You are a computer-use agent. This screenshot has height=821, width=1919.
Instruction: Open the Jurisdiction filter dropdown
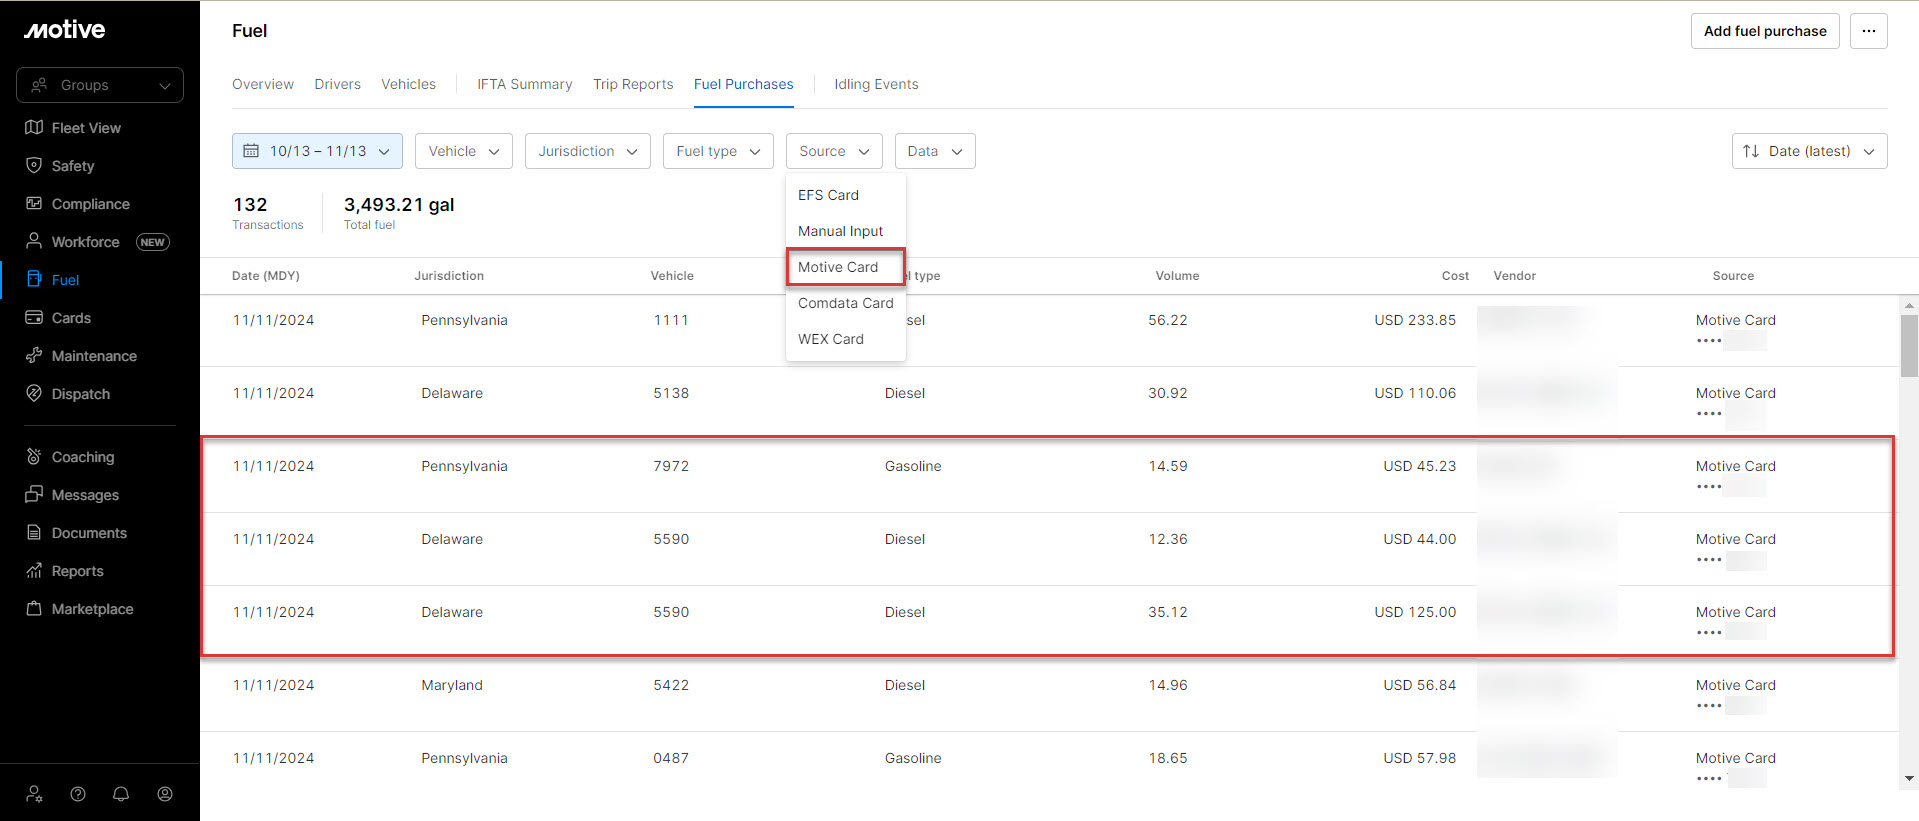[588, 151]
